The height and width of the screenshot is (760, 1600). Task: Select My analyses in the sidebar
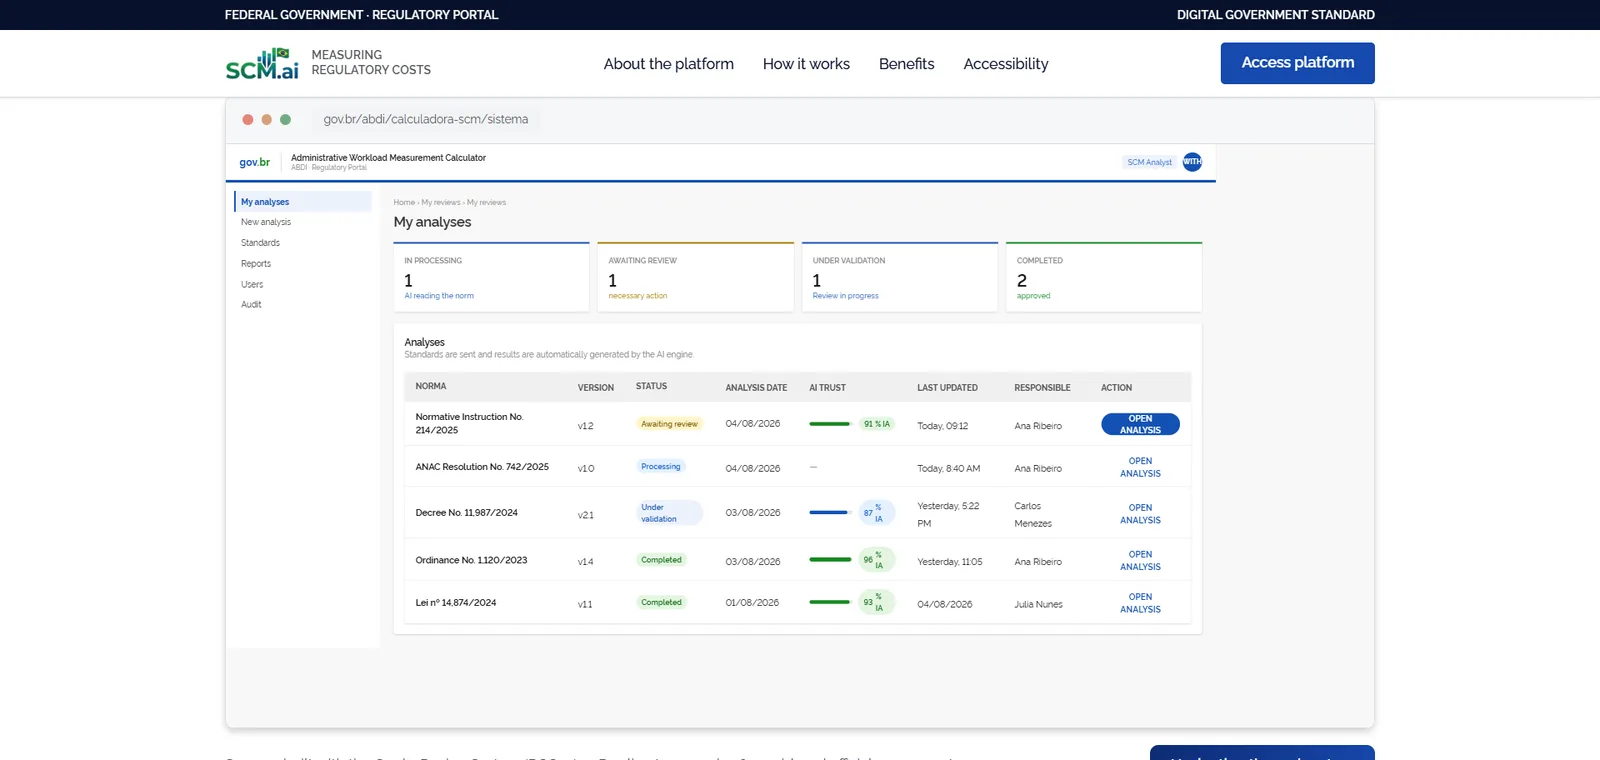[x=303, y=202]
